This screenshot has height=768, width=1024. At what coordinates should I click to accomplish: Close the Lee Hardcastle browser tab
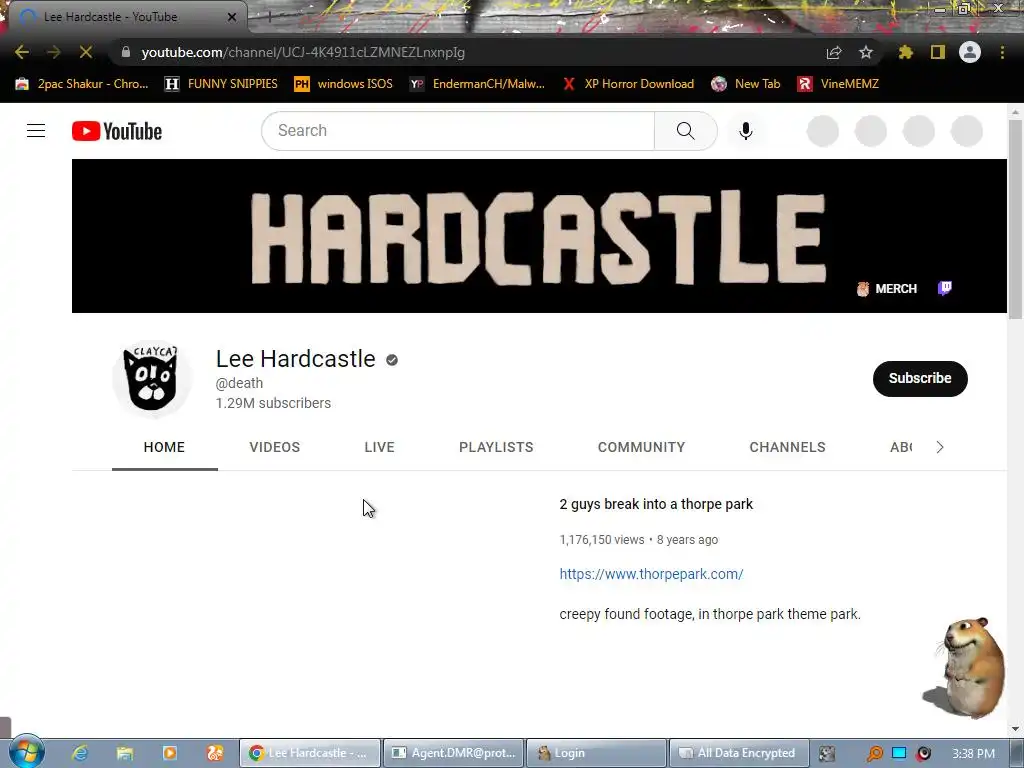232,17
